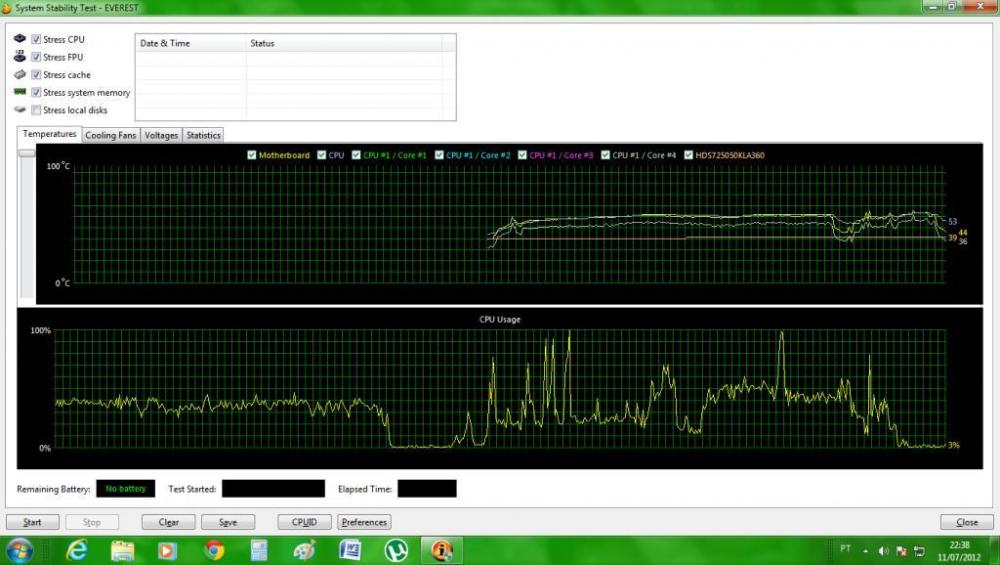
Task: Click the Status column header
Action: click(262, 44)
